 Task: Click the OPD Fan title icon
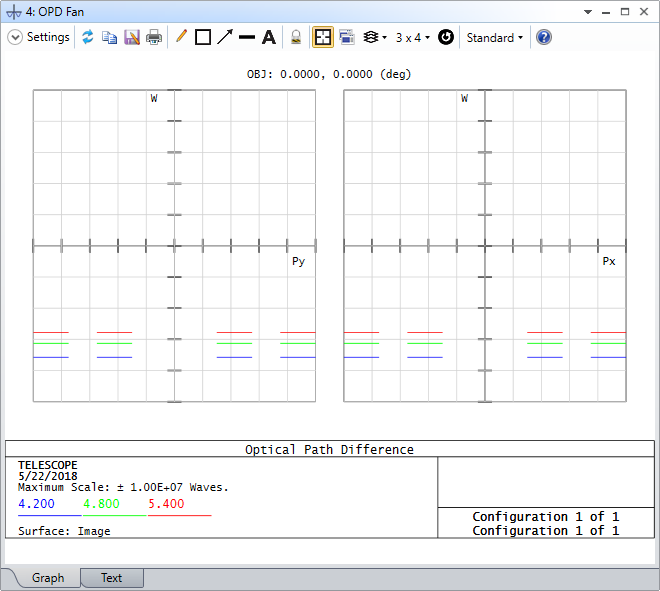point(14,12)
